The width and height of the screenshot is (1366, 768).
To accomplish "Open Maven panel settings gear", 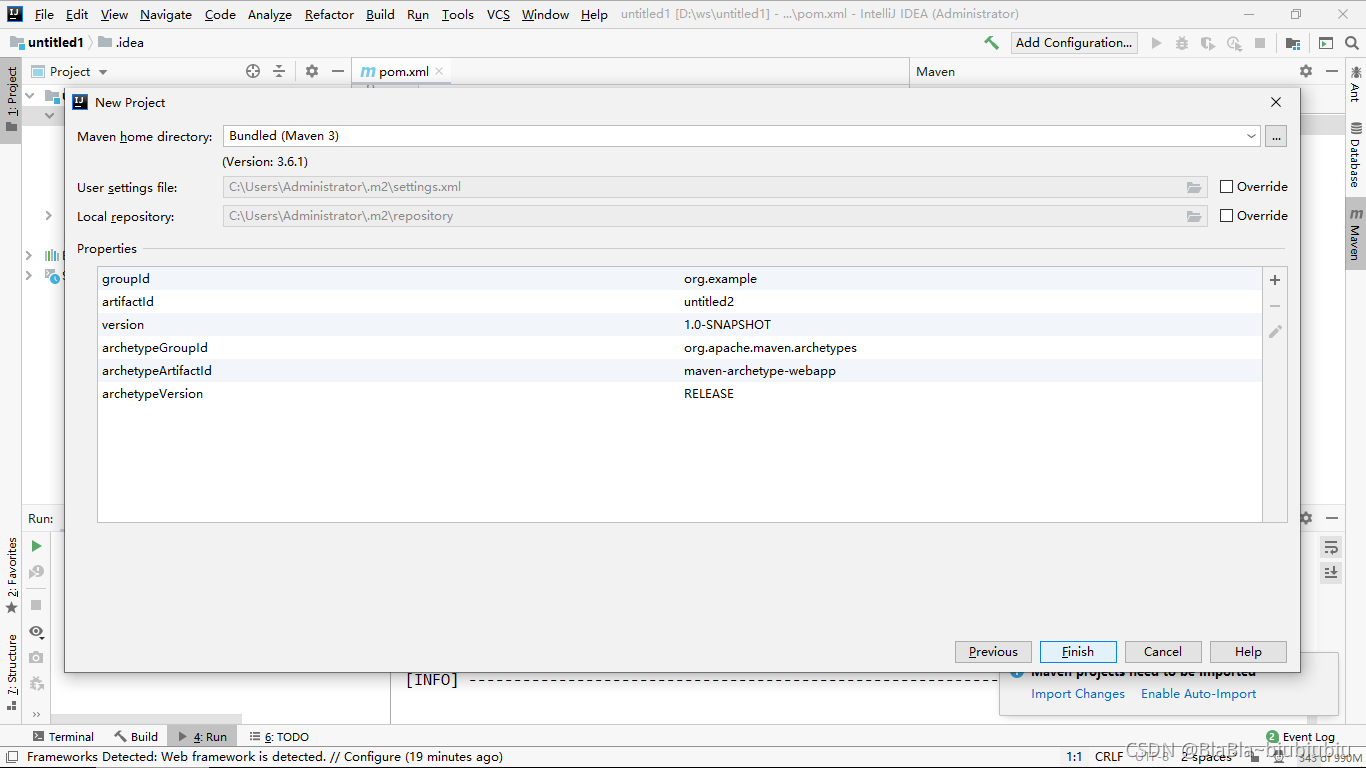I will [1306, 71].
